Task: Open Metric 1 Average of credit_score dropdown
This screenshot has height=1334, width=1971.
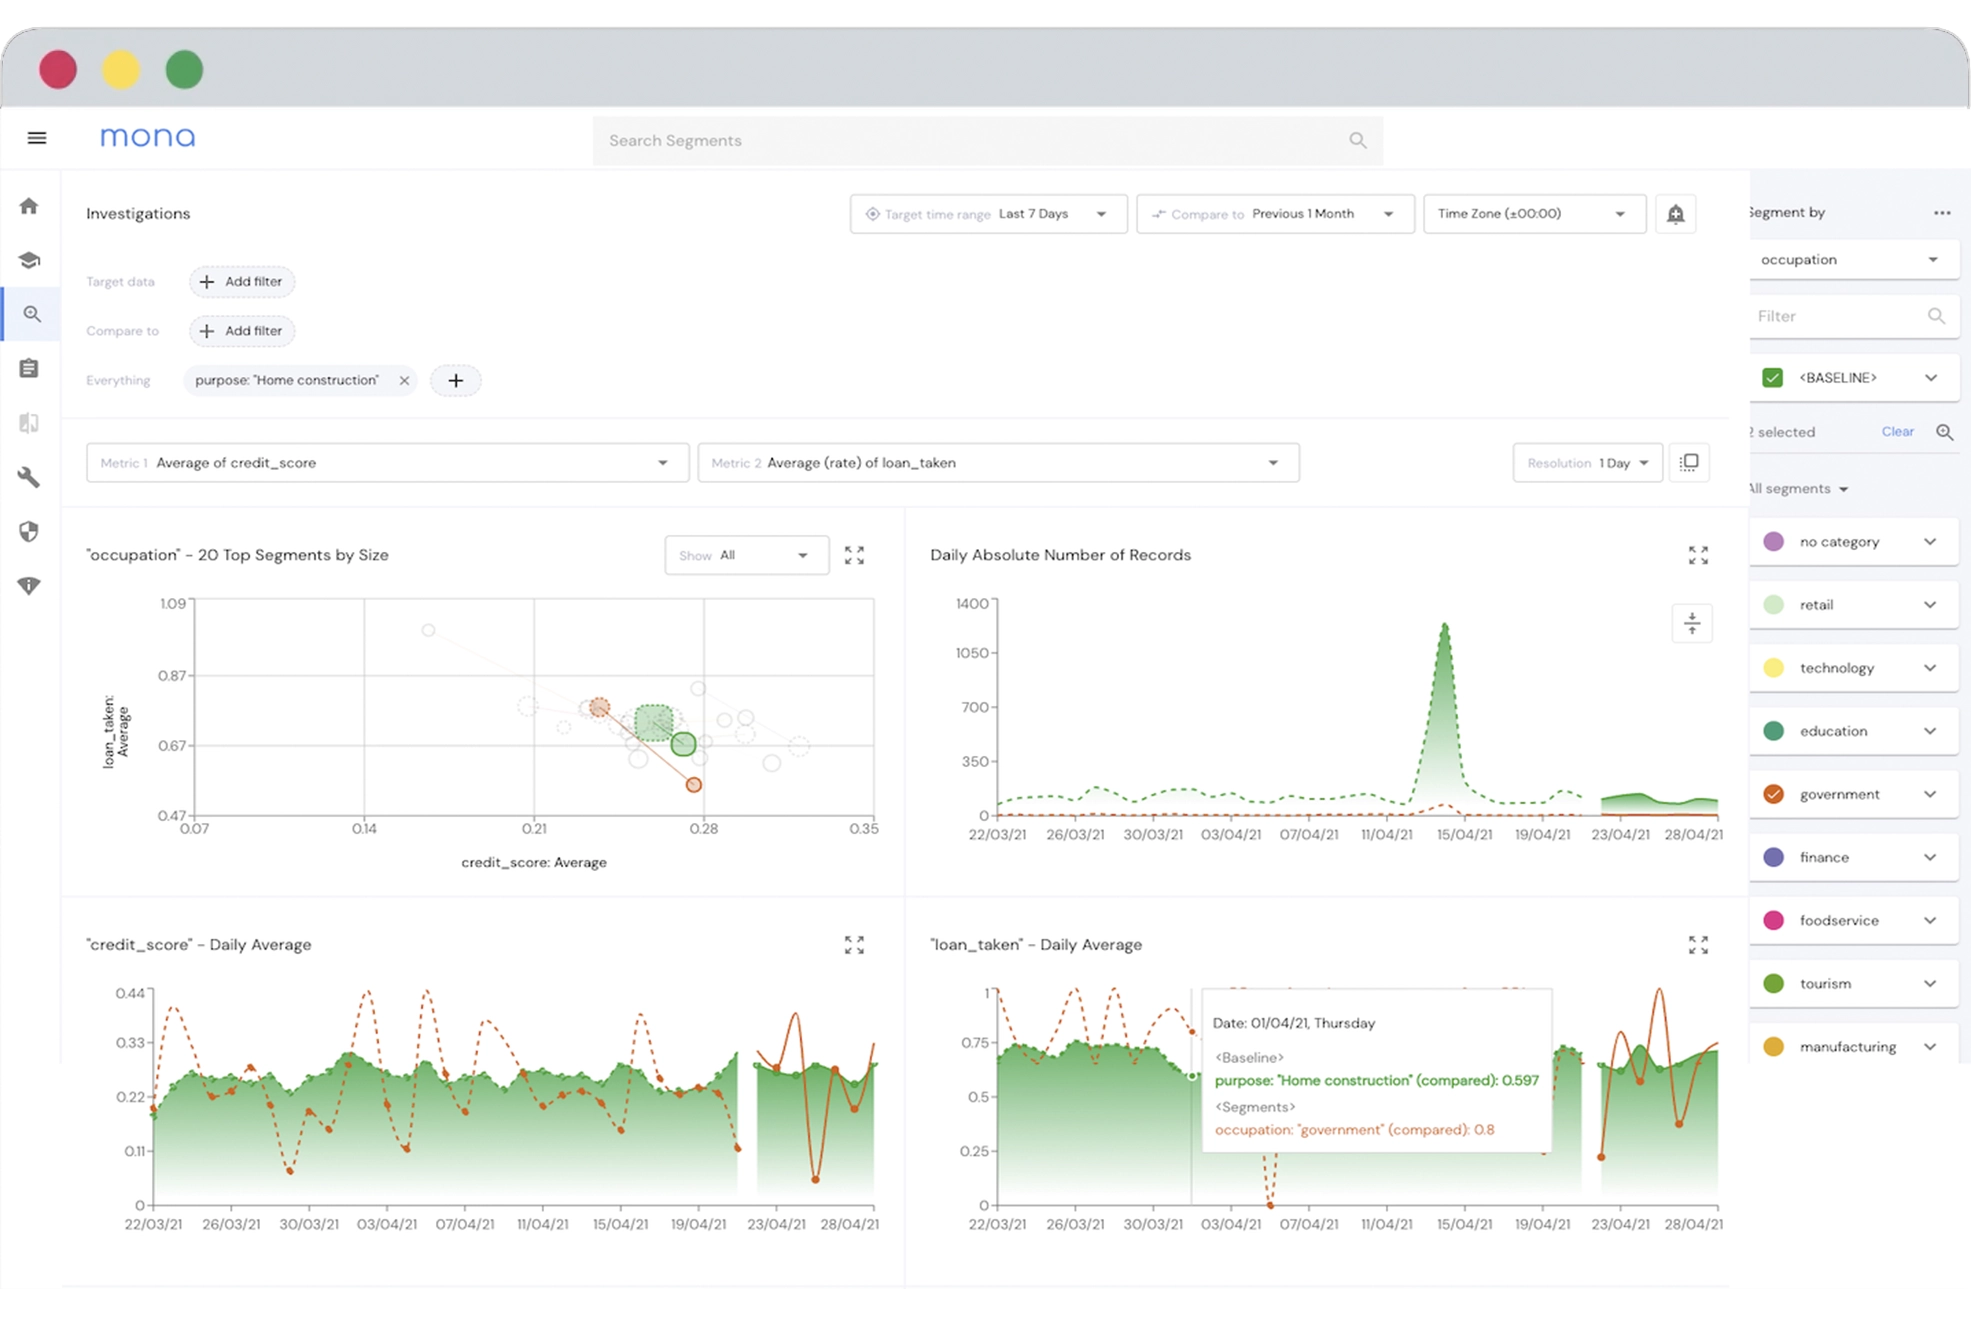Action: coord(387,463)
